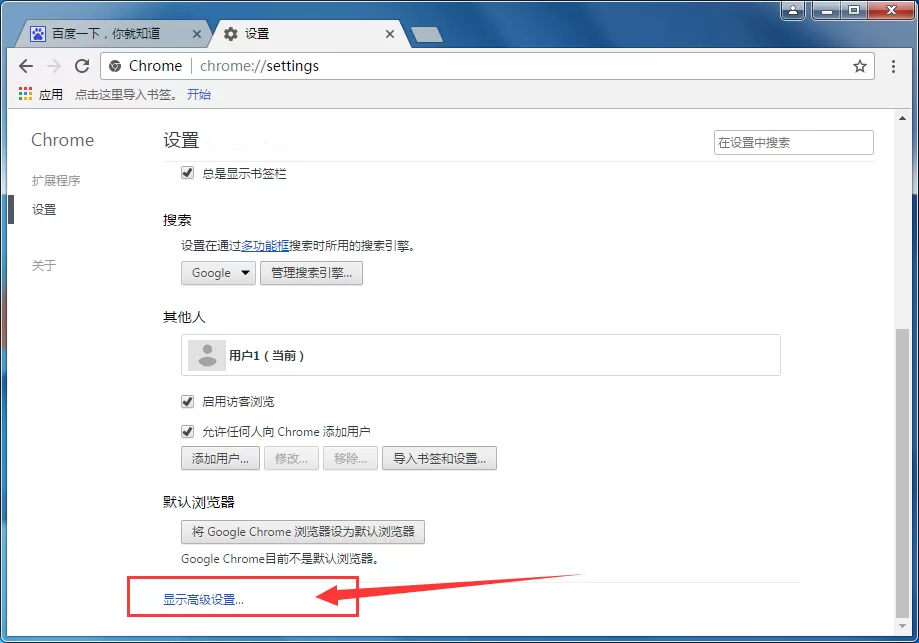
Task: Focus the 在设置中搜索 search box
Action: click(794, 142)
